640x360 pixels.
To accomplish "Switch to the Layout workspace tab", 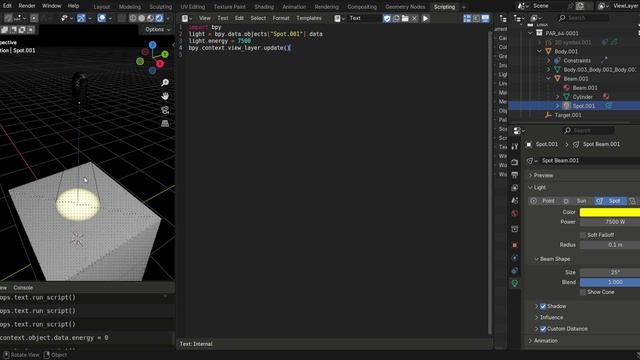I will (x=102, y=7).
